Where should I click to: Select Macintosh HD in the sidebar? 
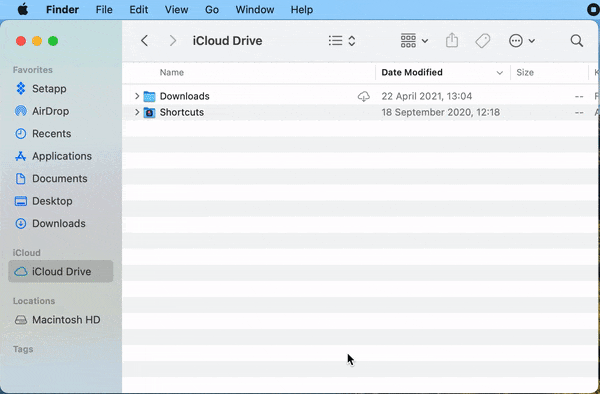(x=60, y=320)
